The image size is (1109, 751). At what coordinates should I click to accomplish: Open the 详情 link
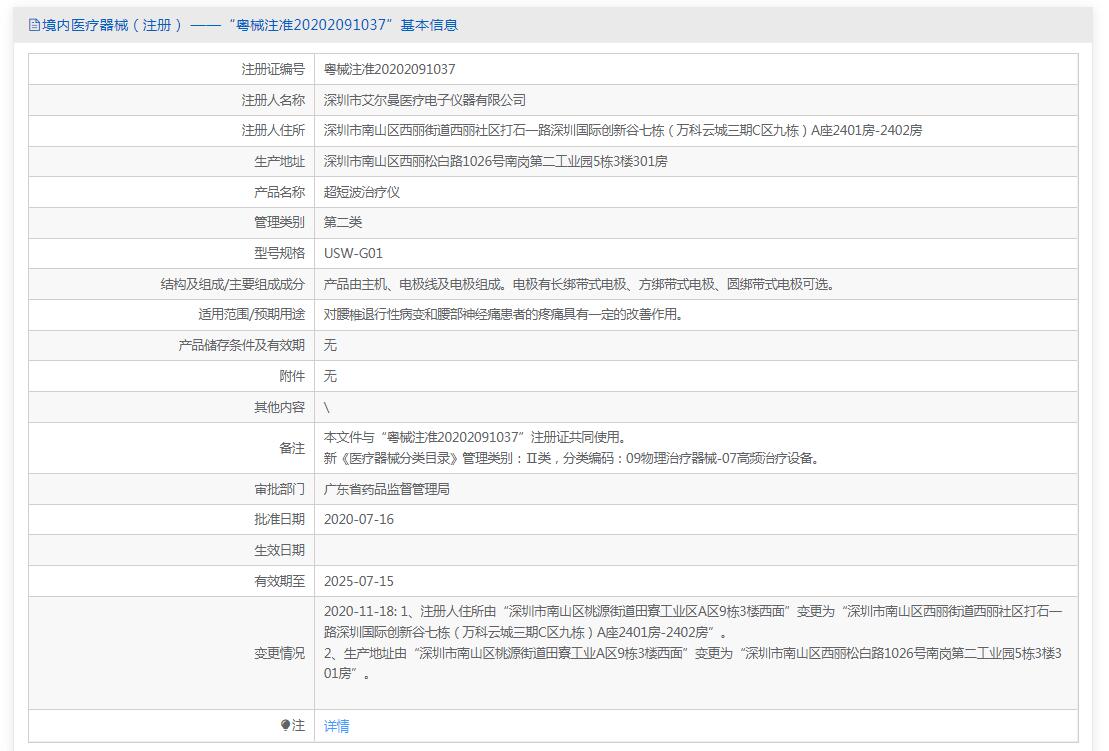pyautogui.click(x=337, y=726)
